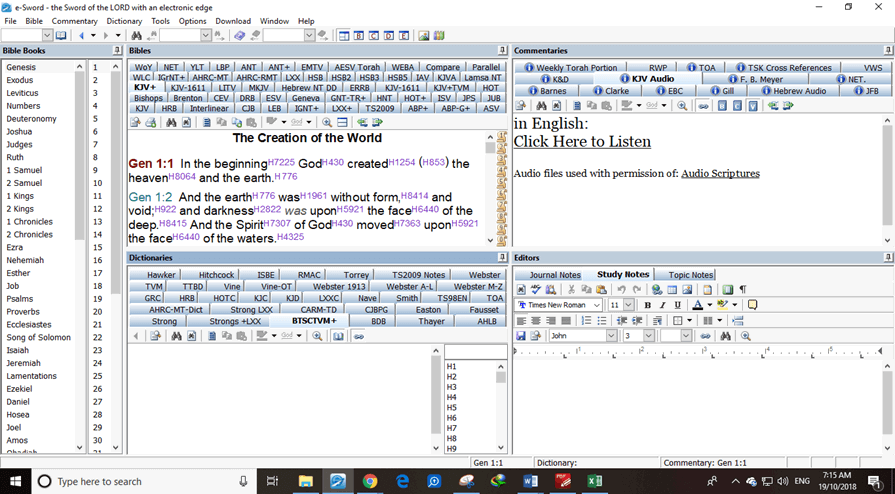Show paragraph marks in the editor
Viewport: 895px width, 494px height.
click(742, 290)
